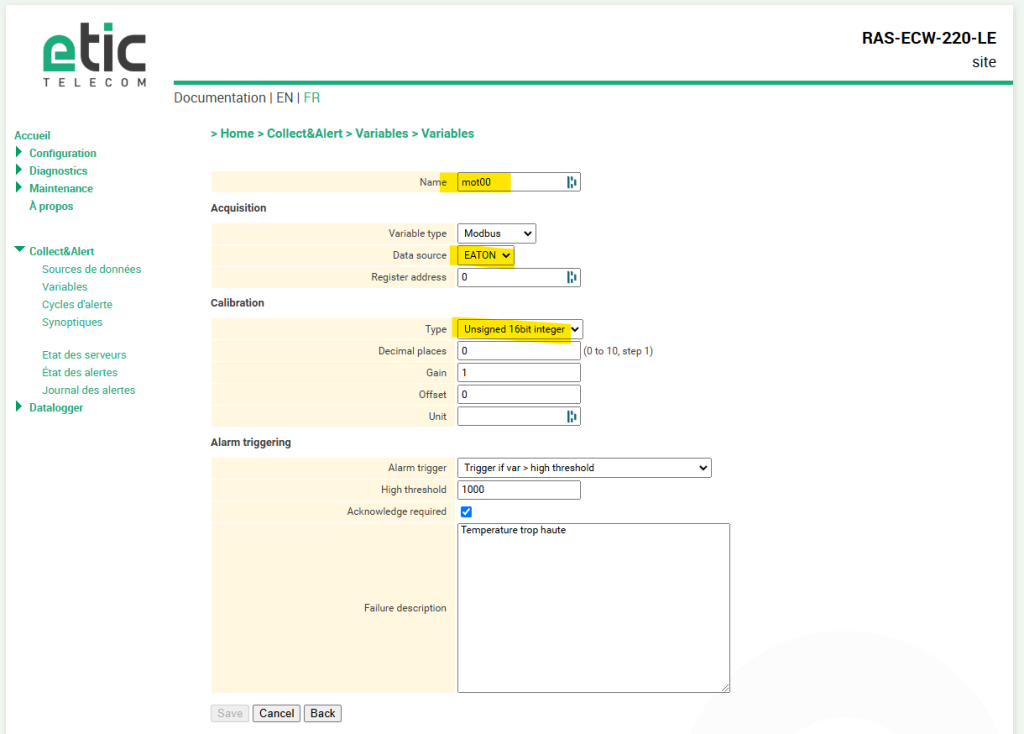Viewport: 1024px width, 734px height.
Task: Go to Accueil in sidebar
Action: tap(32, 135)
